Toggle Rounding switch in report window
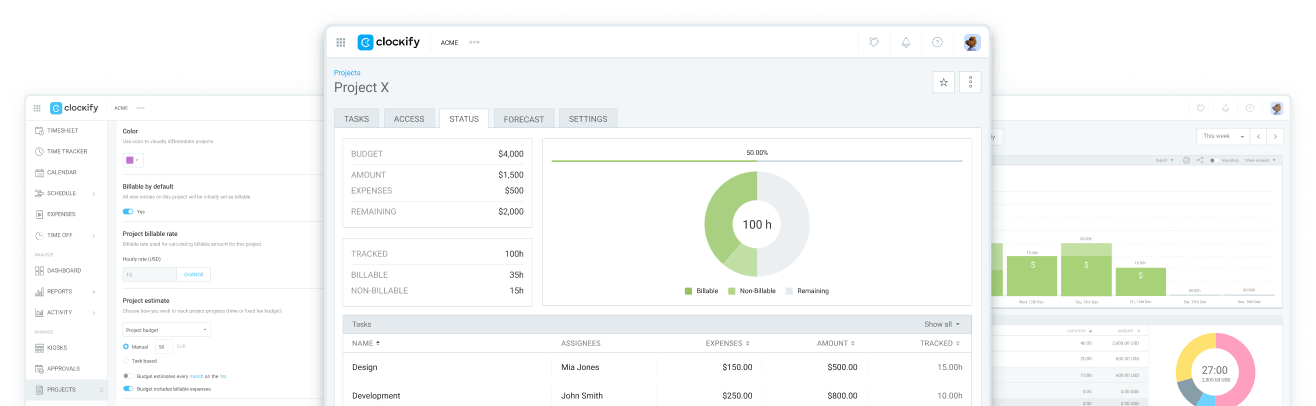The height and width of the screenshot is (406, 1316). point(1212,160)
